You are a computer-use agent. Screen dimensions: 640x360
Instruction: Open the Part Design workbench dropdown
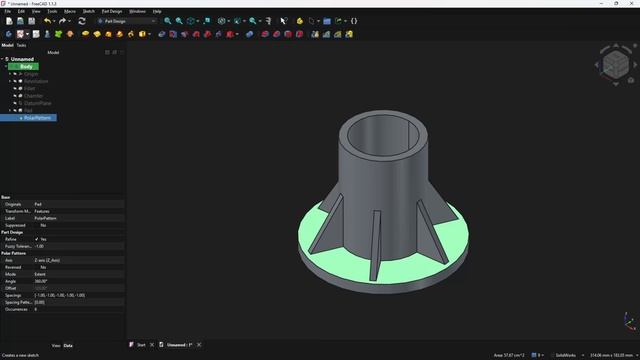(127, 21)
